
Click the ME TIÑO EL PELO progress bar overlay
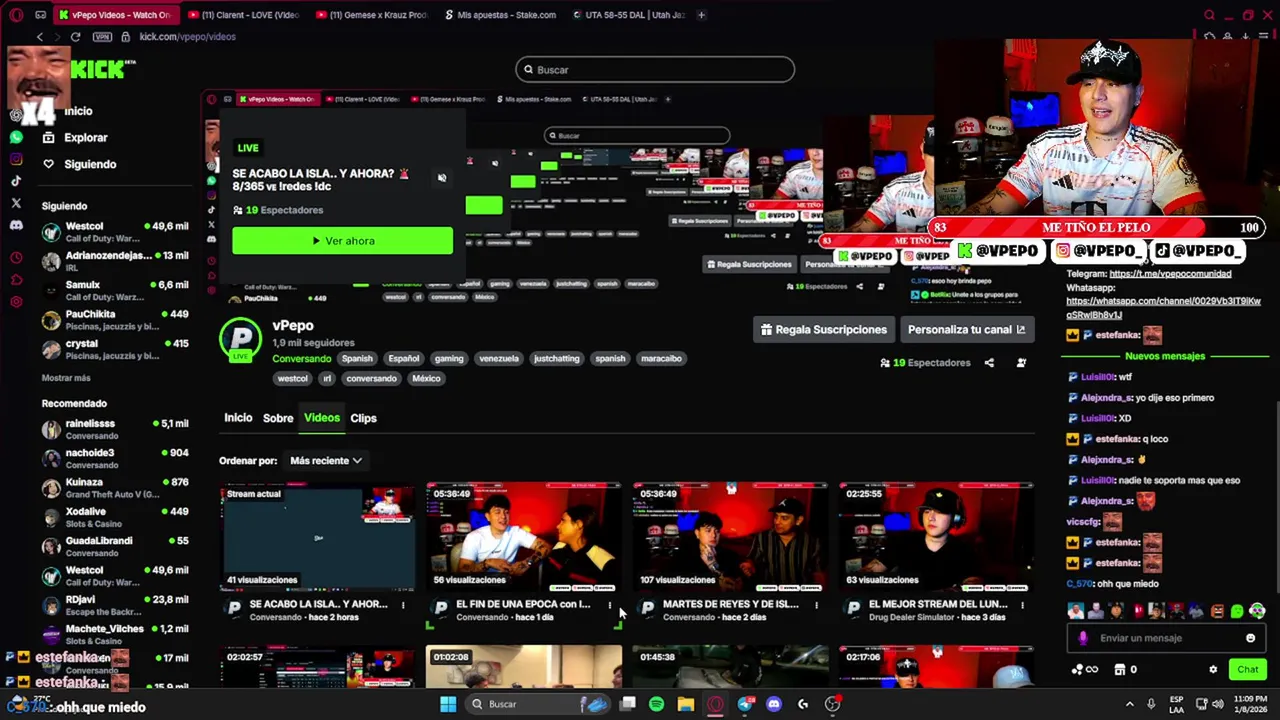(1096, 228)
